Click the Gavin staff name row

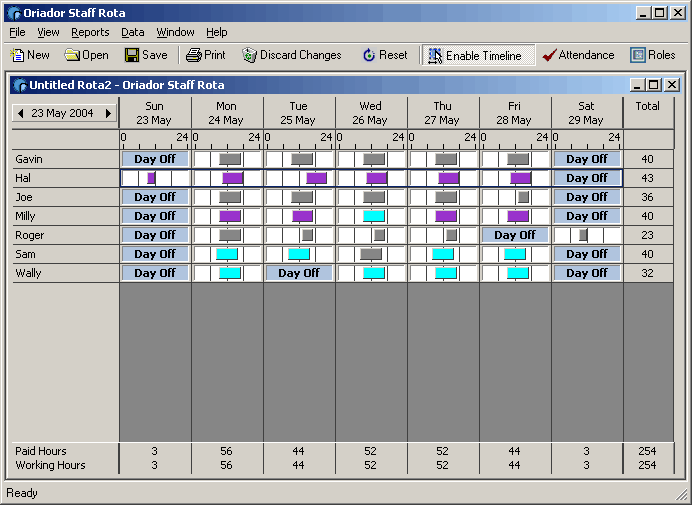[x=65, y=159]
